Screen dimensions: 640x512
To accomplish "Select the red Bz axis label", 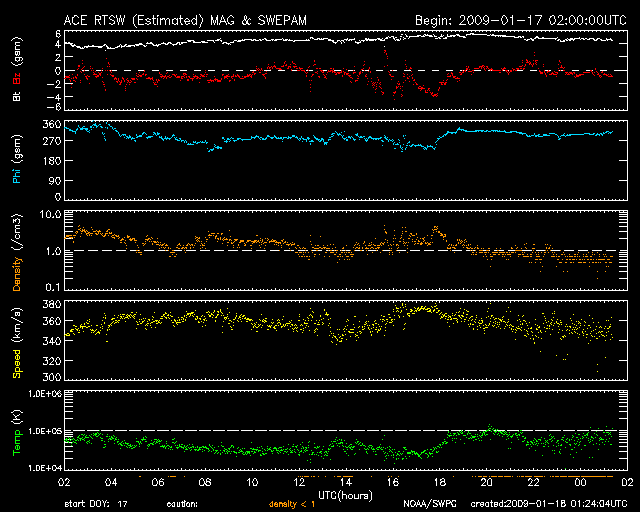I will (x=16, y=79).
